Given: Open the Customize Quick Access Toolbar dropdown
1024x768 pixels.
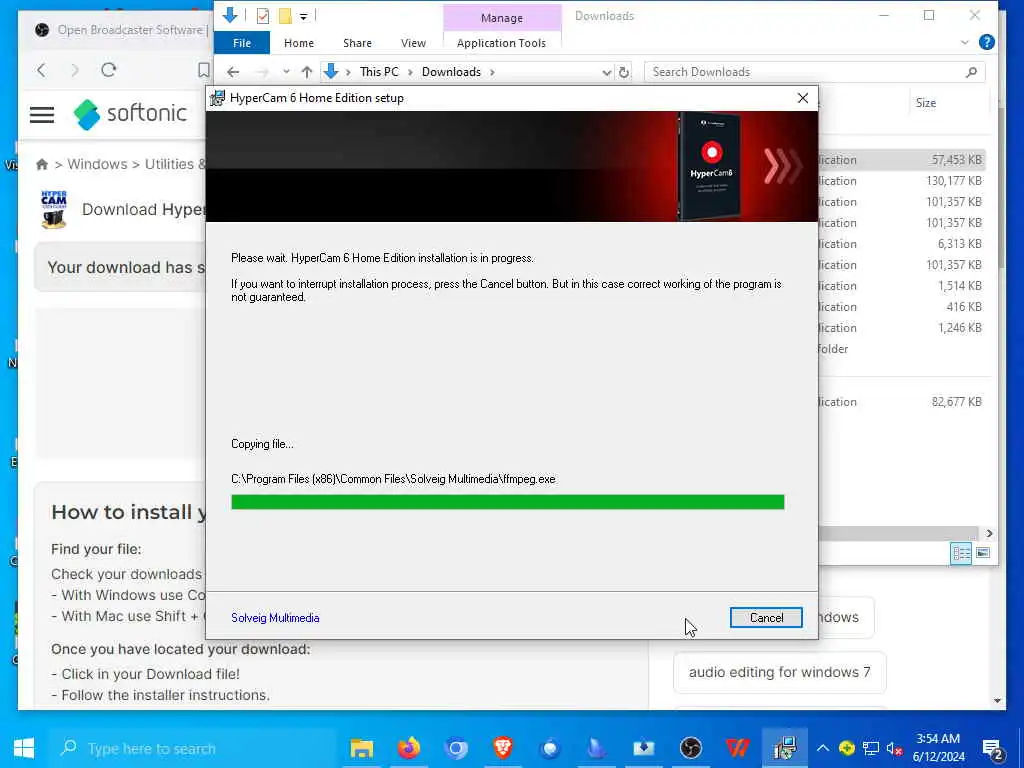Looking at the screenshot, I should pyautogui.click(x=304, y=16).
